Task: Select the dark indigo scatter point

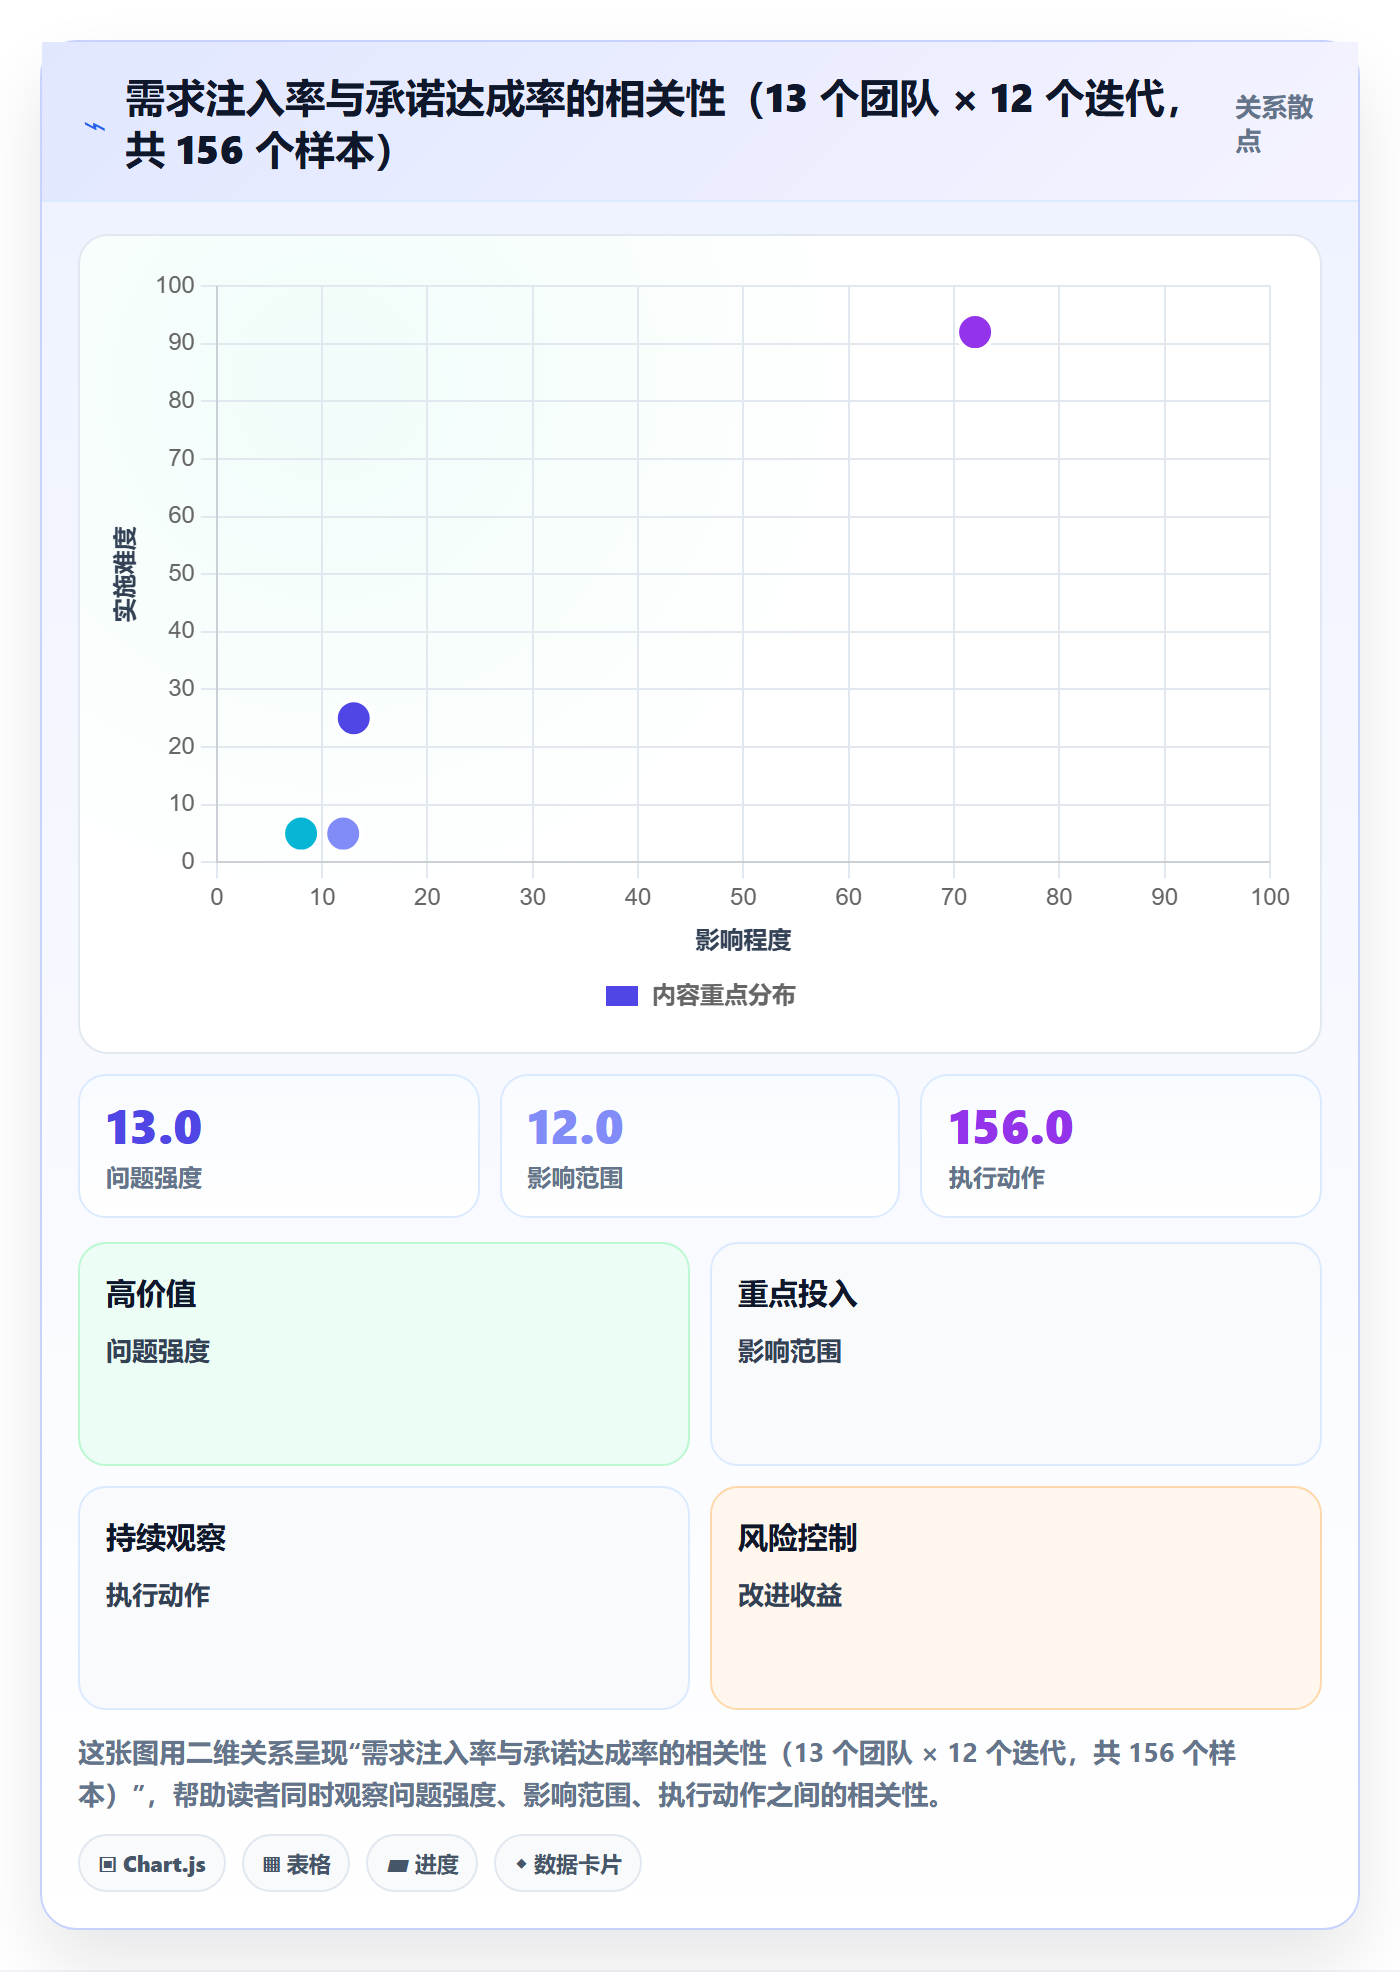Action: [x=354, y=718]
